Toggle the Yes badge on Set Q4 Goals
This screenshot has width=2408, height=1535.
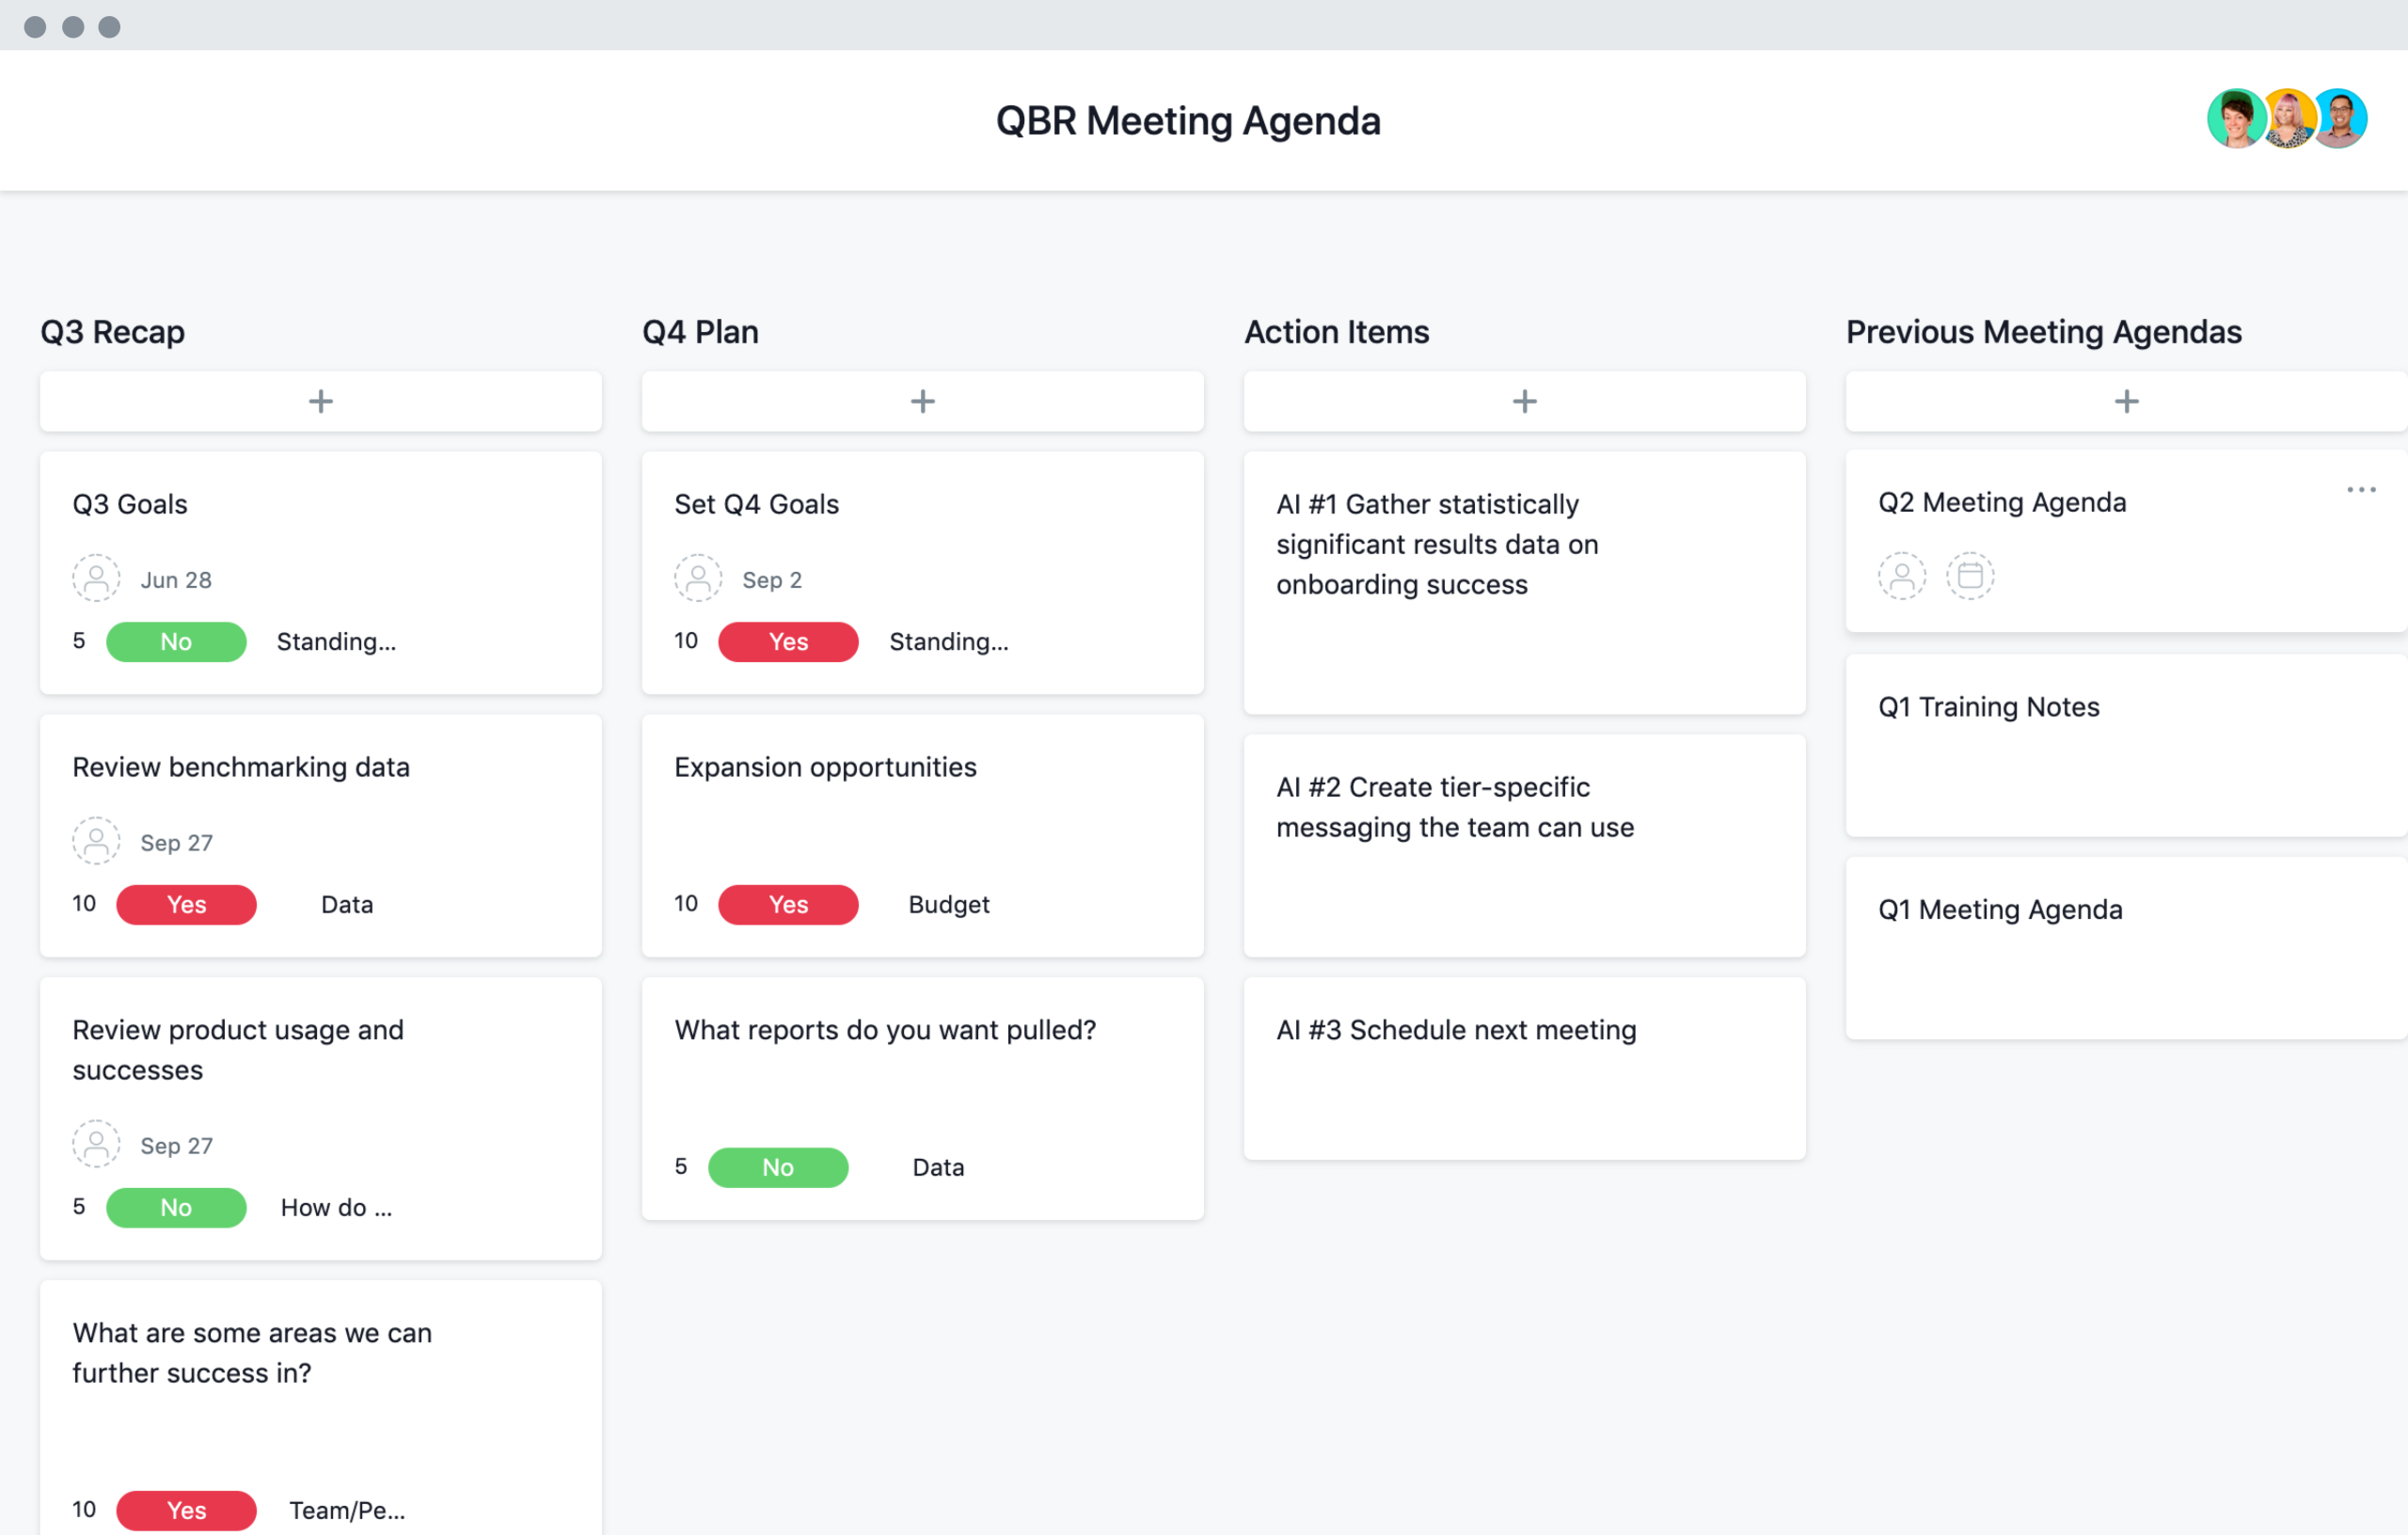click(788, 641)
